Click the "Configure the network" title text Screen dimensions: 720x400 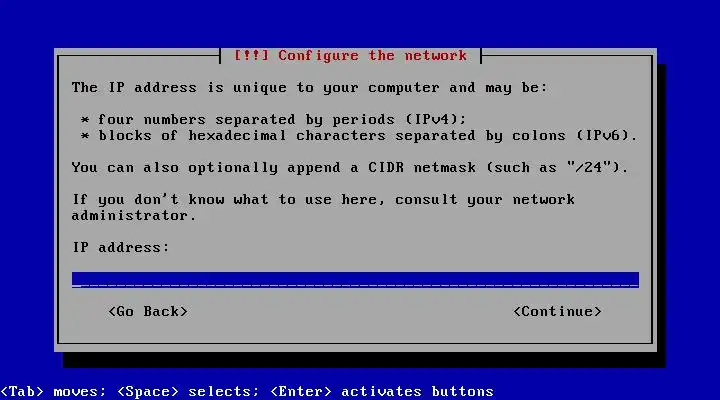(x=372, y=56)
